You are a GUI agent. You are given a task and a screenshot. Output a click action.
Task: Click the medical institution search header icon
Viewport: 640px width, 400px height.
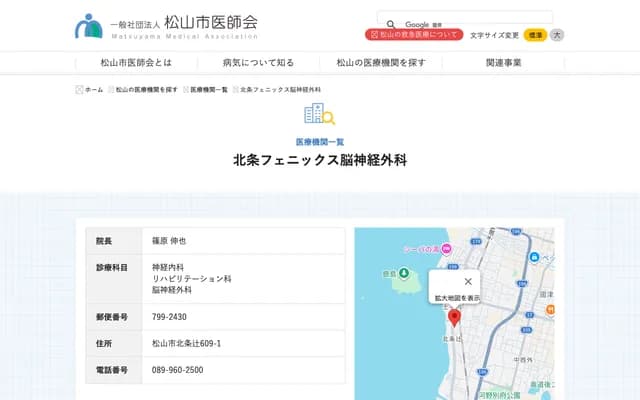click(x=320, y=114)
